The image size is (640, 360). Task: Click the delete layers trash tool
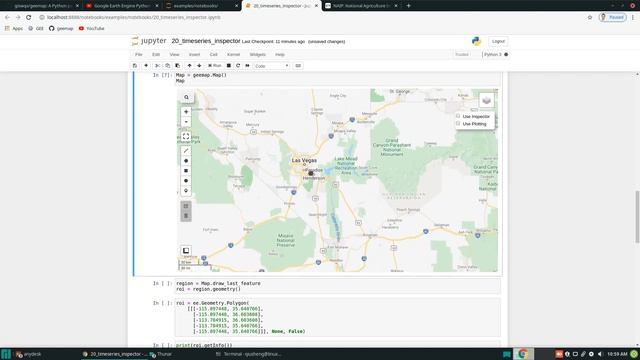[x=186, y=216]
